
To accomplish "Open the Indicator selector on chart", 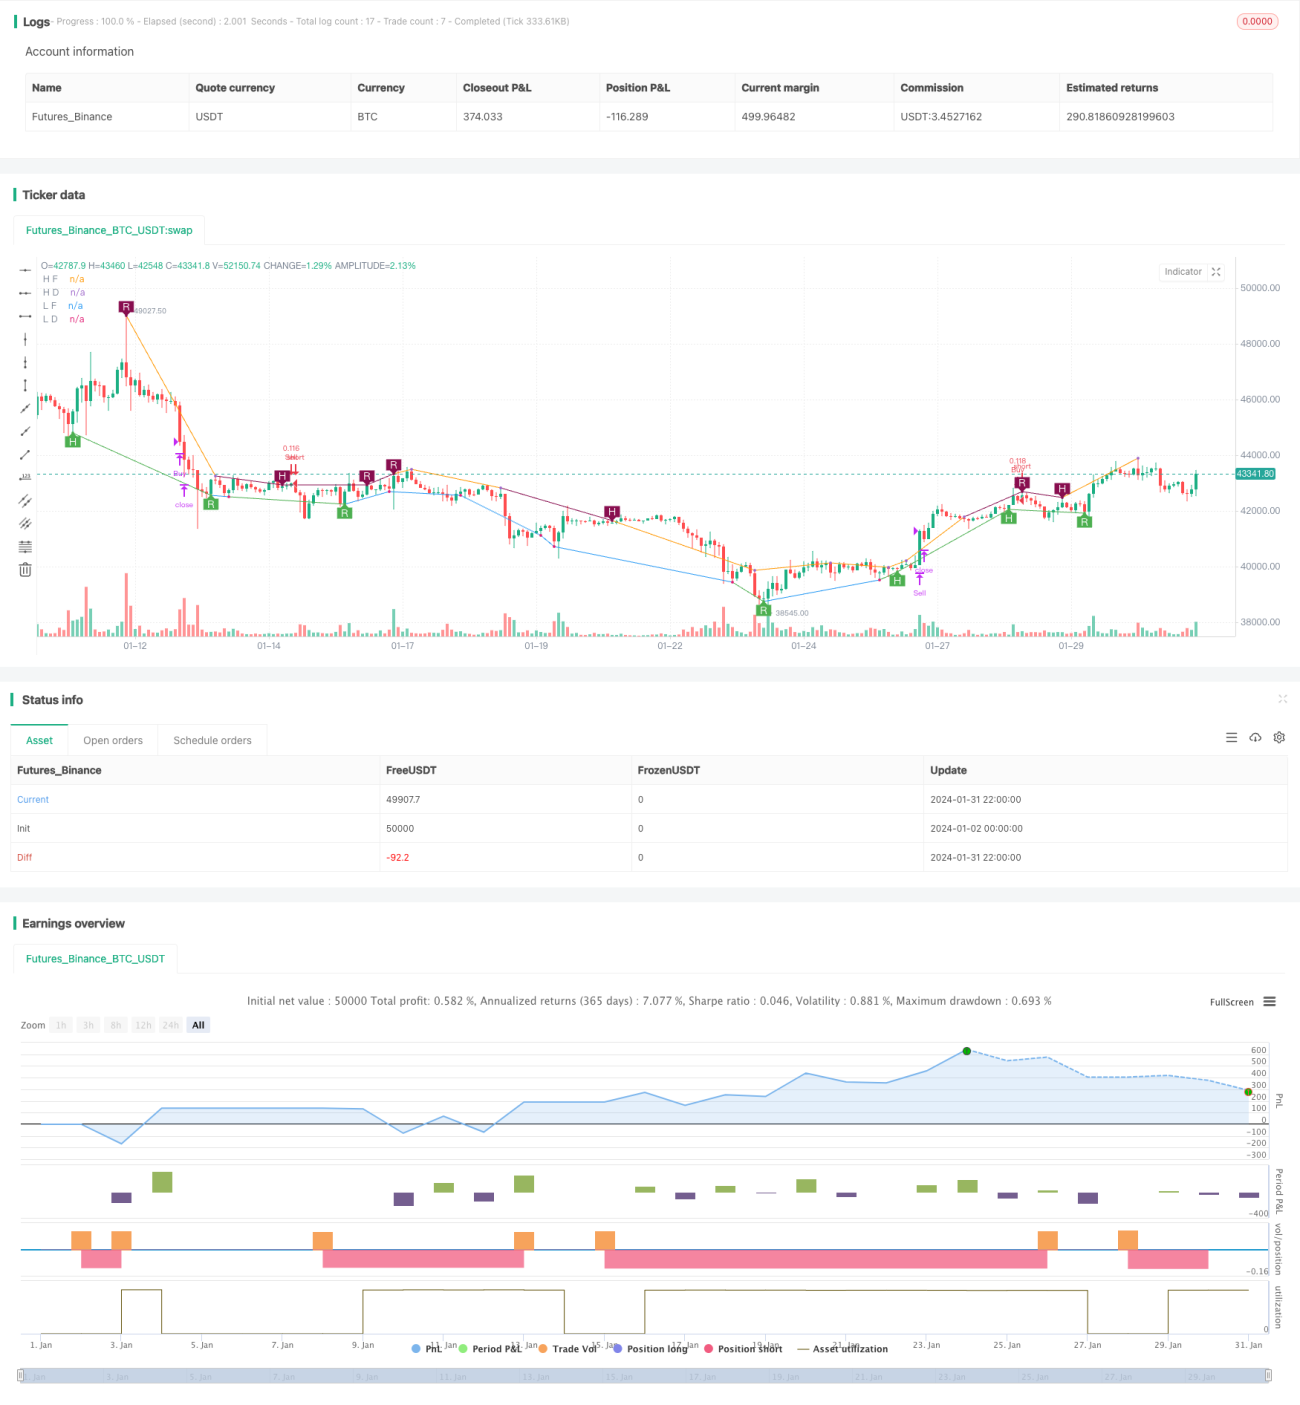I will (1183, 272).
